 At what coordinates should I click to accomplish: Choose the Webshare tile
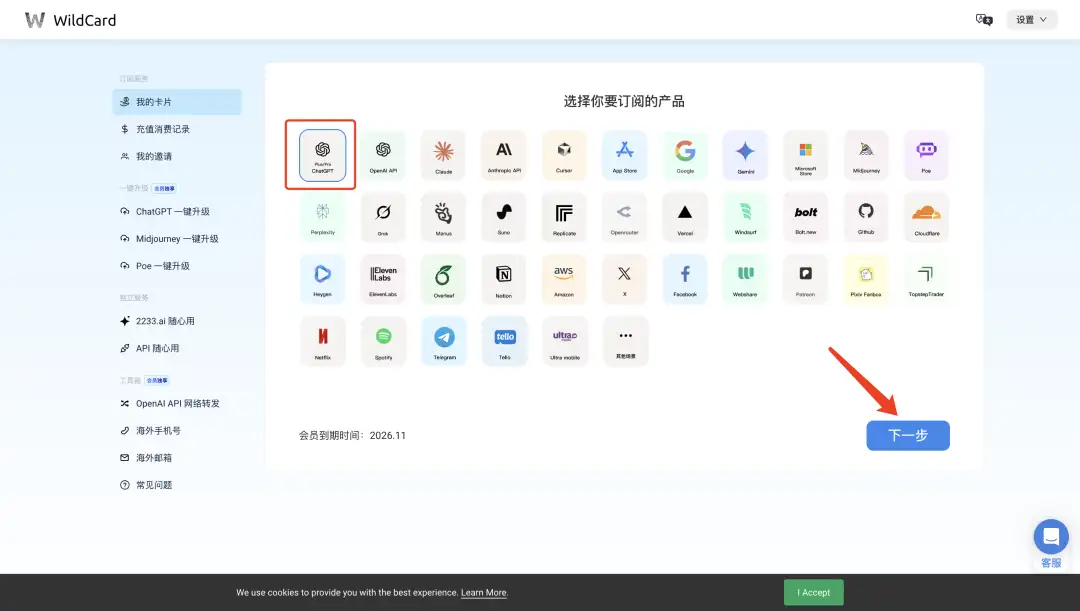(745, 279)
